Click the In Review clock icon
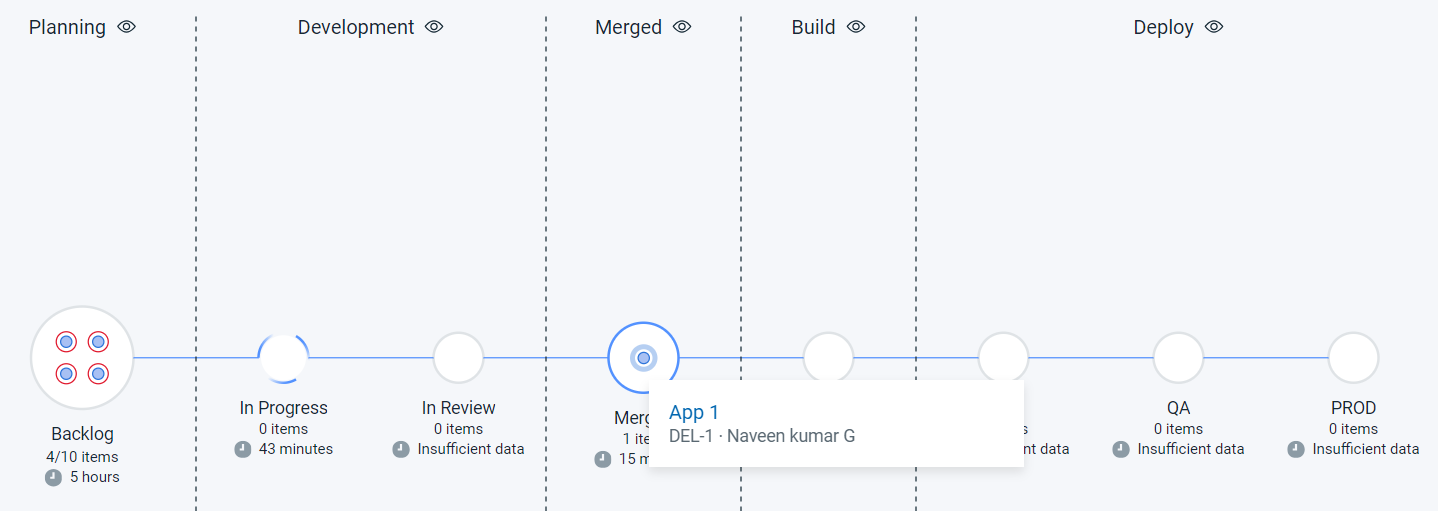The width and height of the screenshot is (1438, 511). [401, 449]
